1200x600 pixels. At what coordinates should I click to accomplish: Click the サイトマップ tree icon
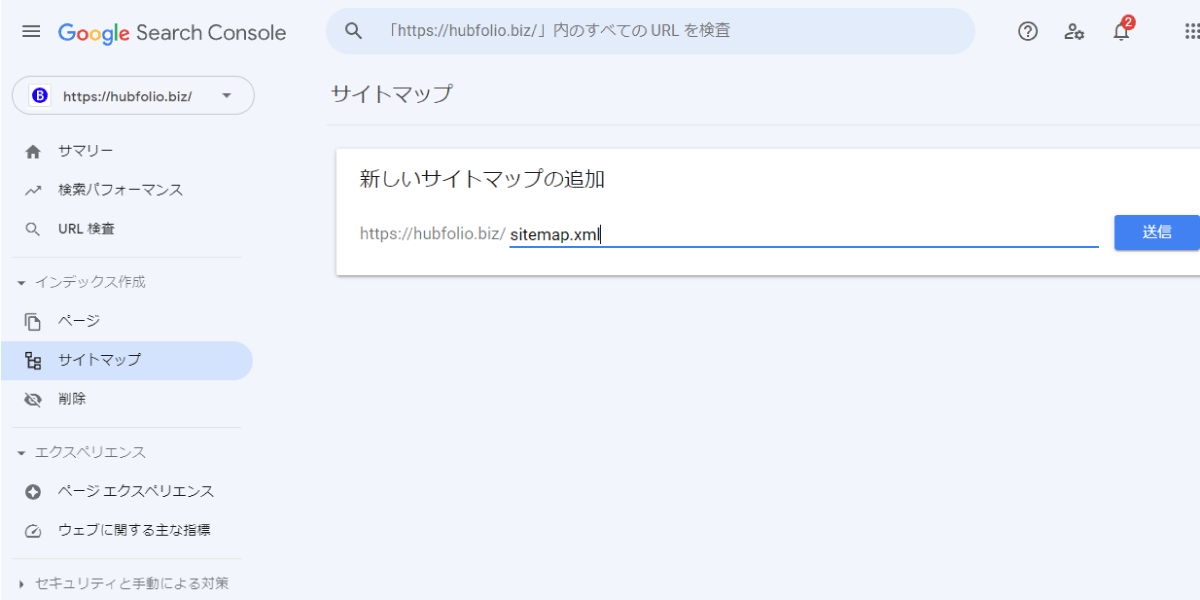click(33, 360)
